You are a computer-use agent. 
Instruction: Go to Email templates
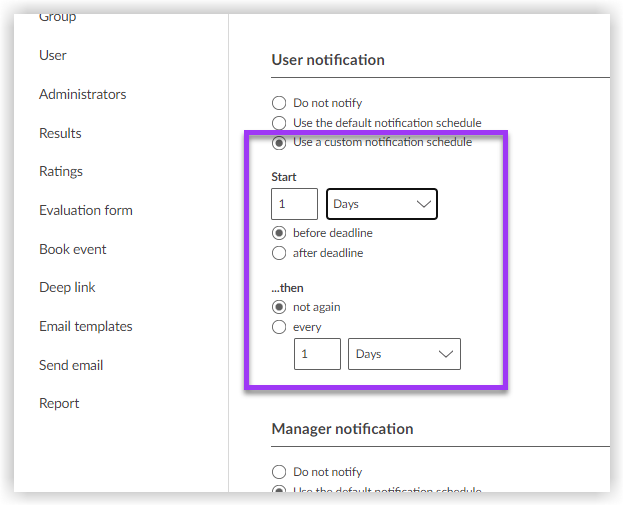[x=86, y=326]
